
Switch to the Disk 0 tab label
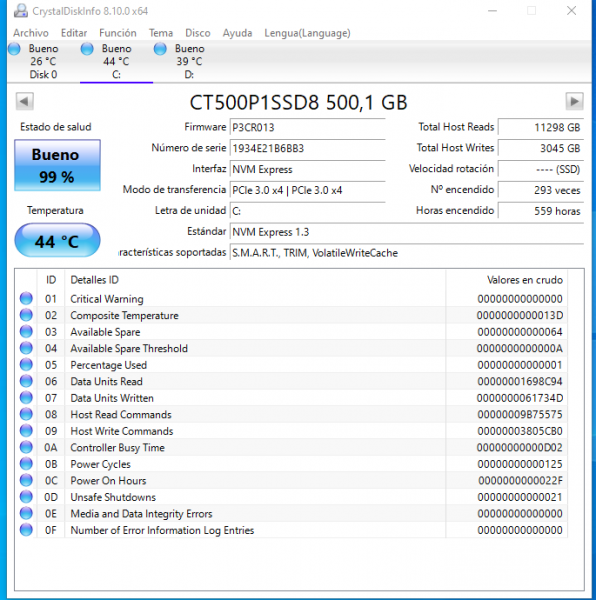point(43,75)
